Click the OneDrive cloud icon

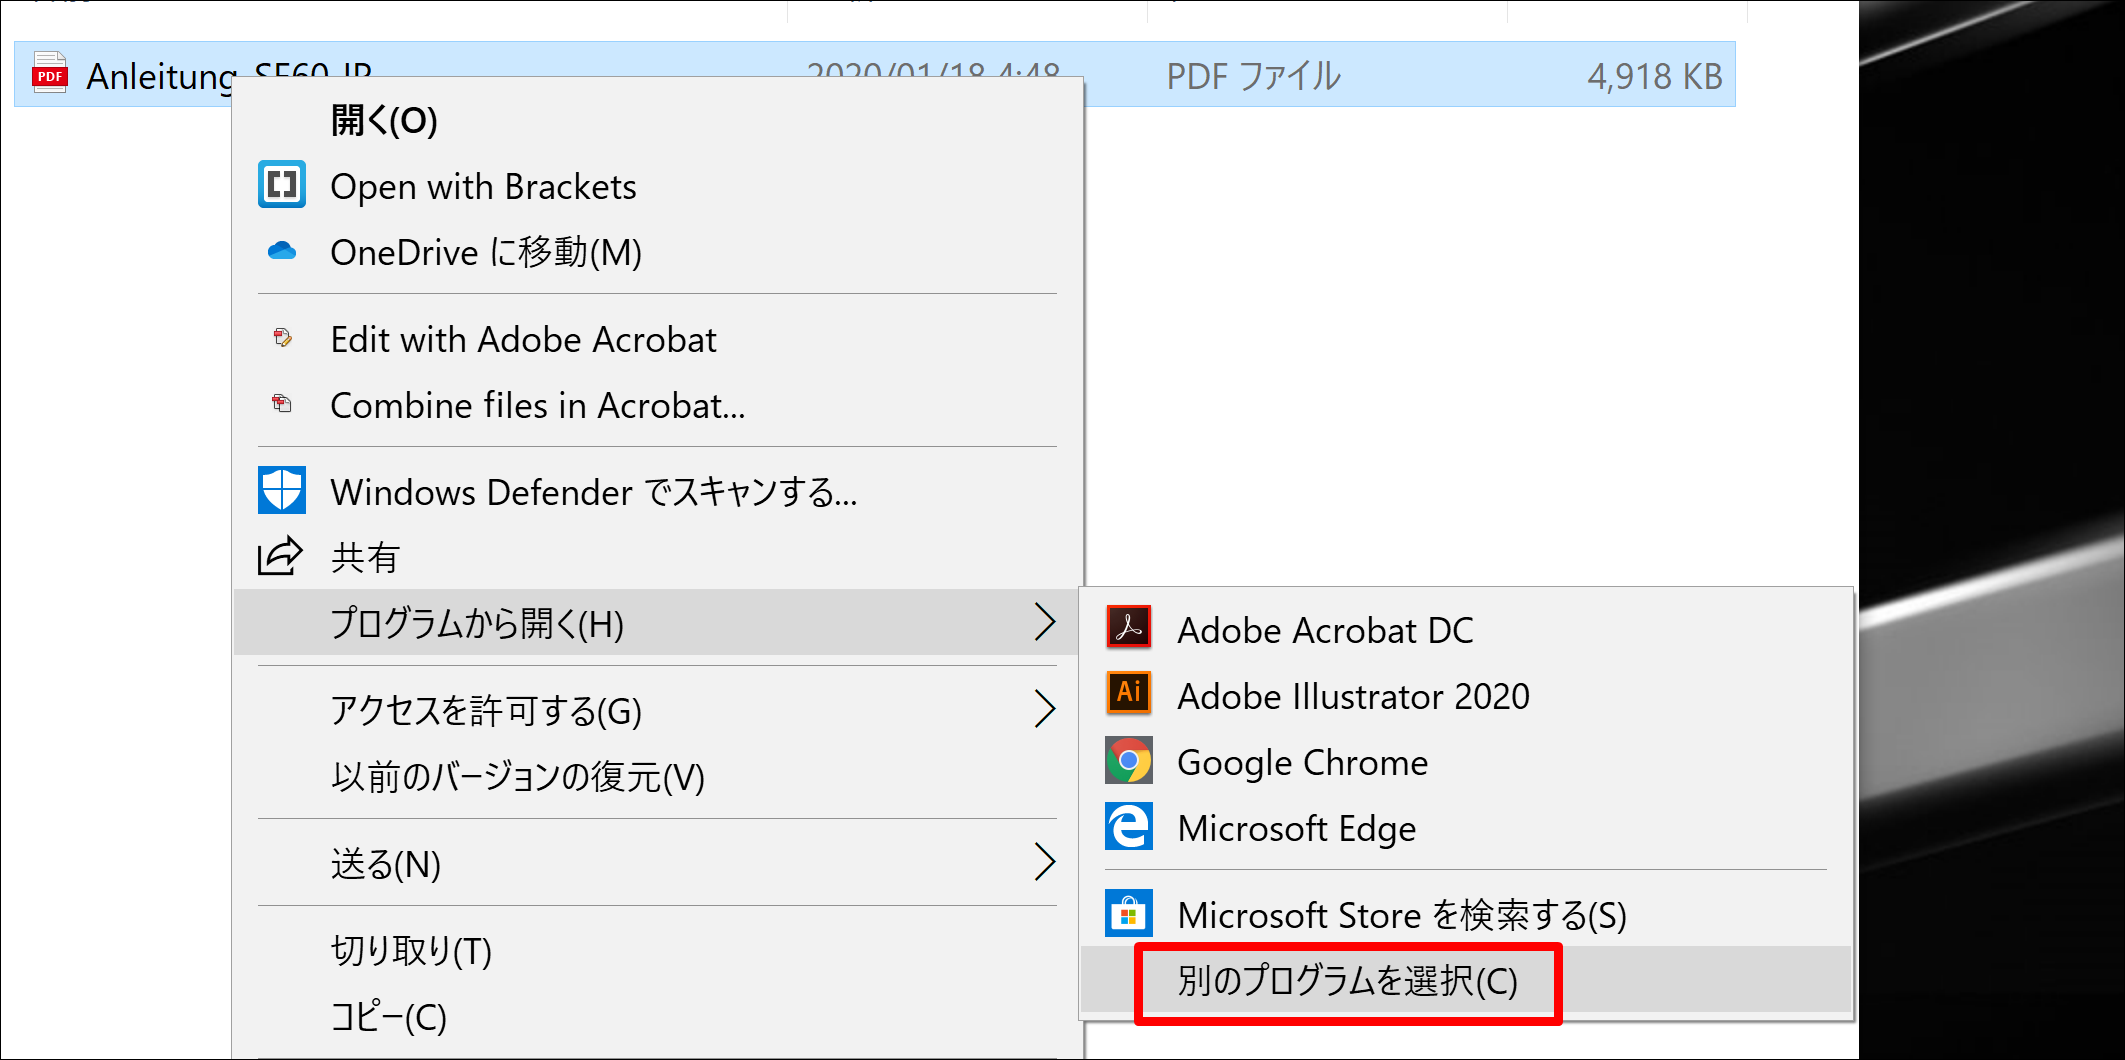coord(282,251)
